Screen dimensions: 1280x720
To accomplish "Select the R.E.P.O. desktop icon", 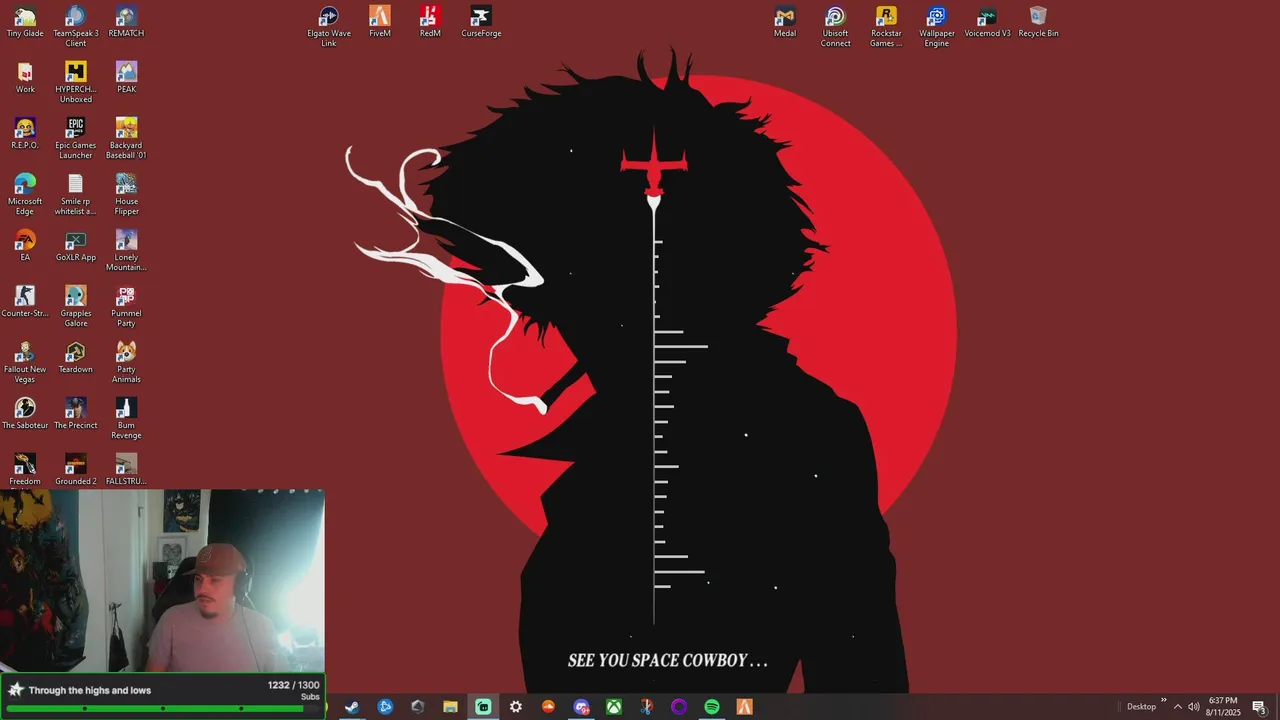I will point(25,134).
